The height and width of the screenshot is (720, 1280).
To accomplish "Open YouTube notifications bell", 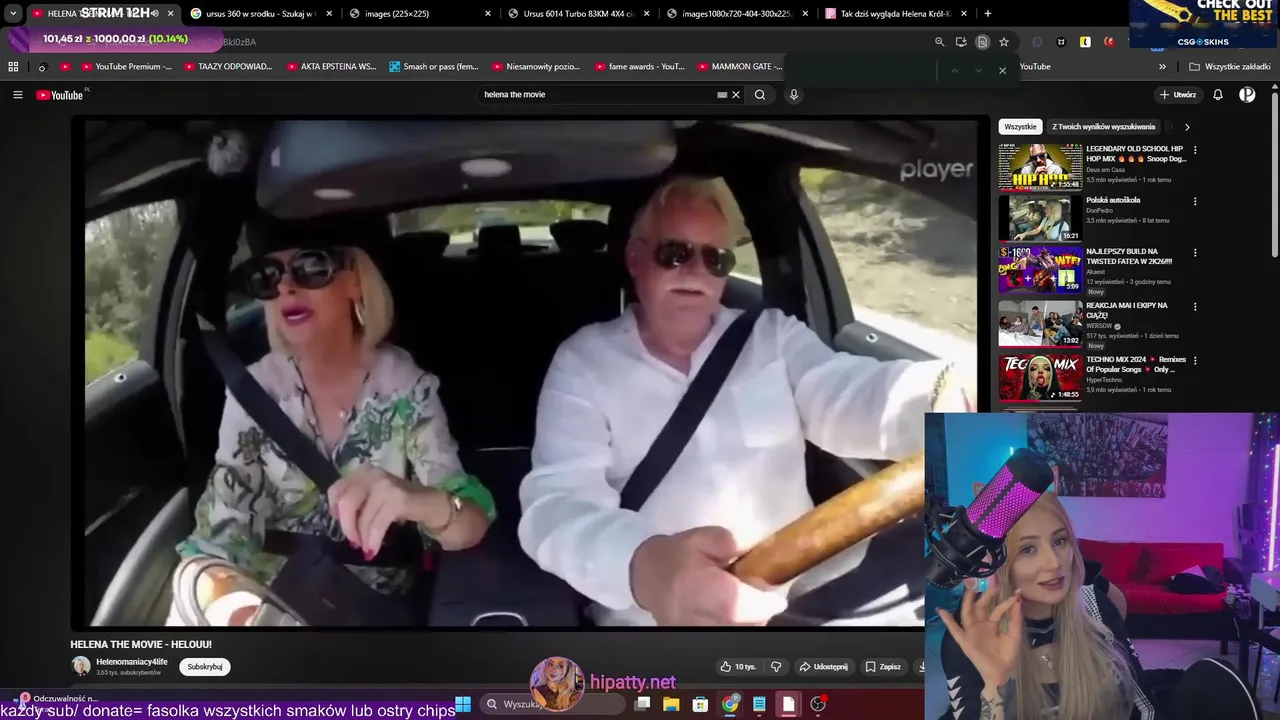I will (x=1218, y=95).
